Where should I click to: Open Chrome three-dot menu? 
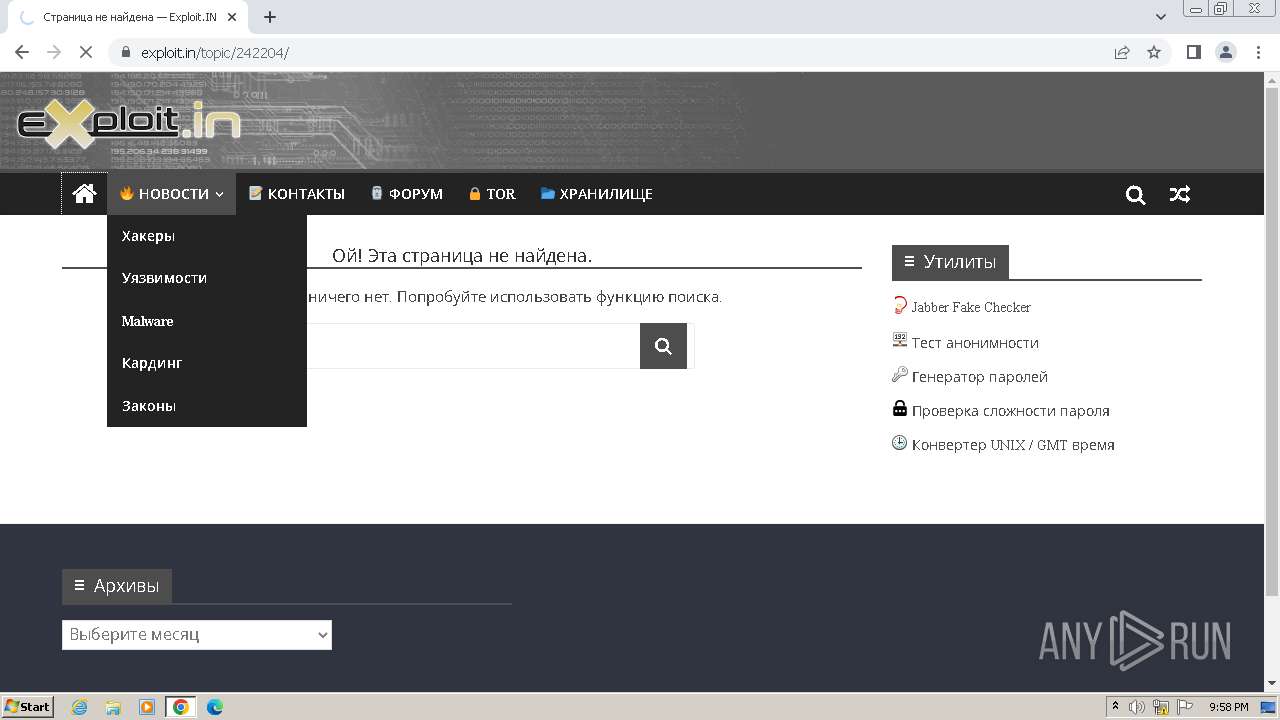click(1258, 52)
